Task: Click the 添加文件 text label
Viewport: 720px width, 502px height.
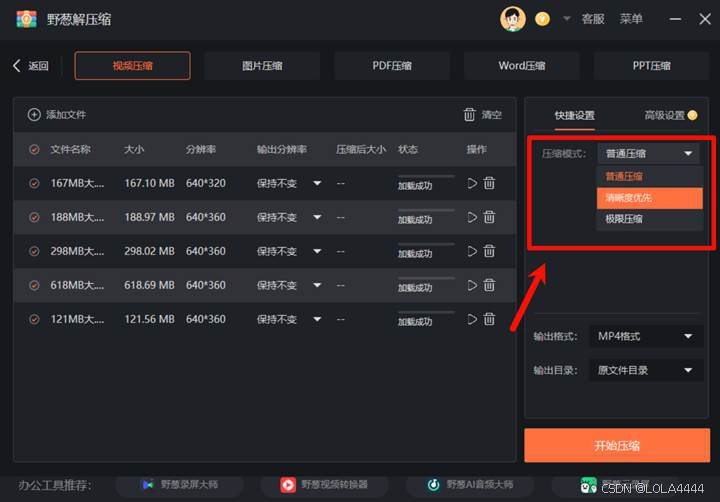Action: (66, 114)
